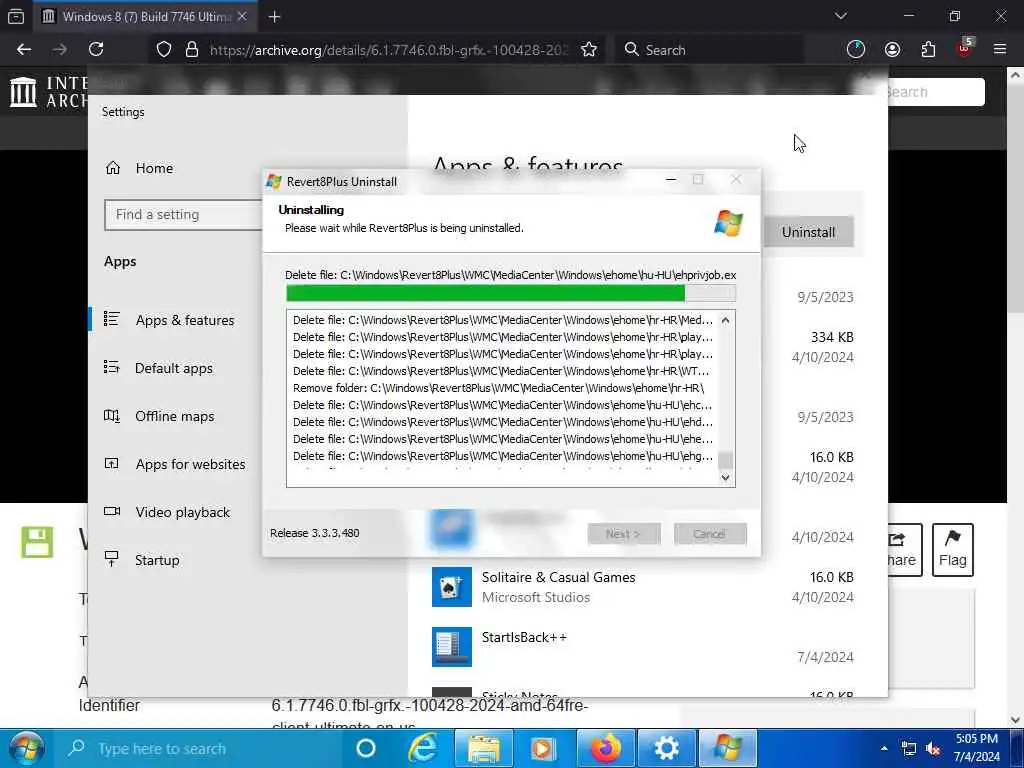Image resolution: width=1024 pixels, height=768 pixels.
Task: Select StartIsBack++ app entry
Action: point(643,647)
